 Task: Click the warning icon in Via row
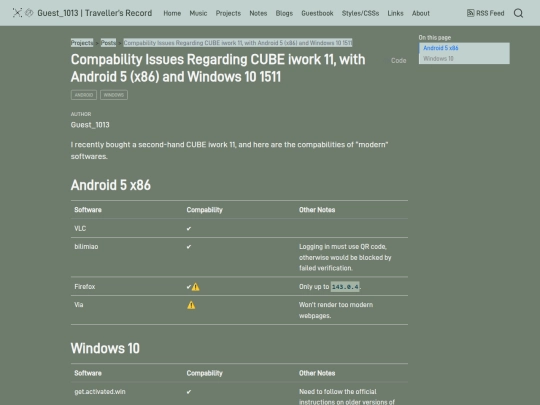click(x=191, y=305)
